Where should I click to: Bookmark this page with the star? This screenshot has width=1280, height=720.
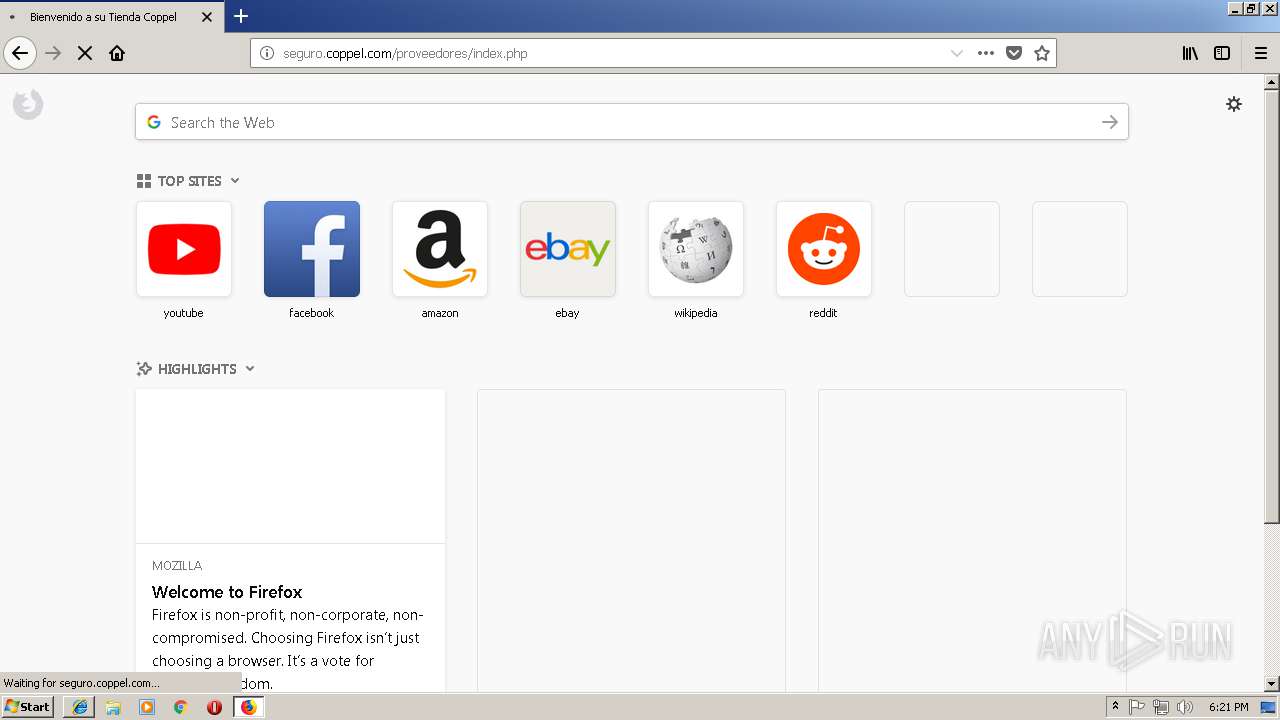click(x=1042, y=53)
